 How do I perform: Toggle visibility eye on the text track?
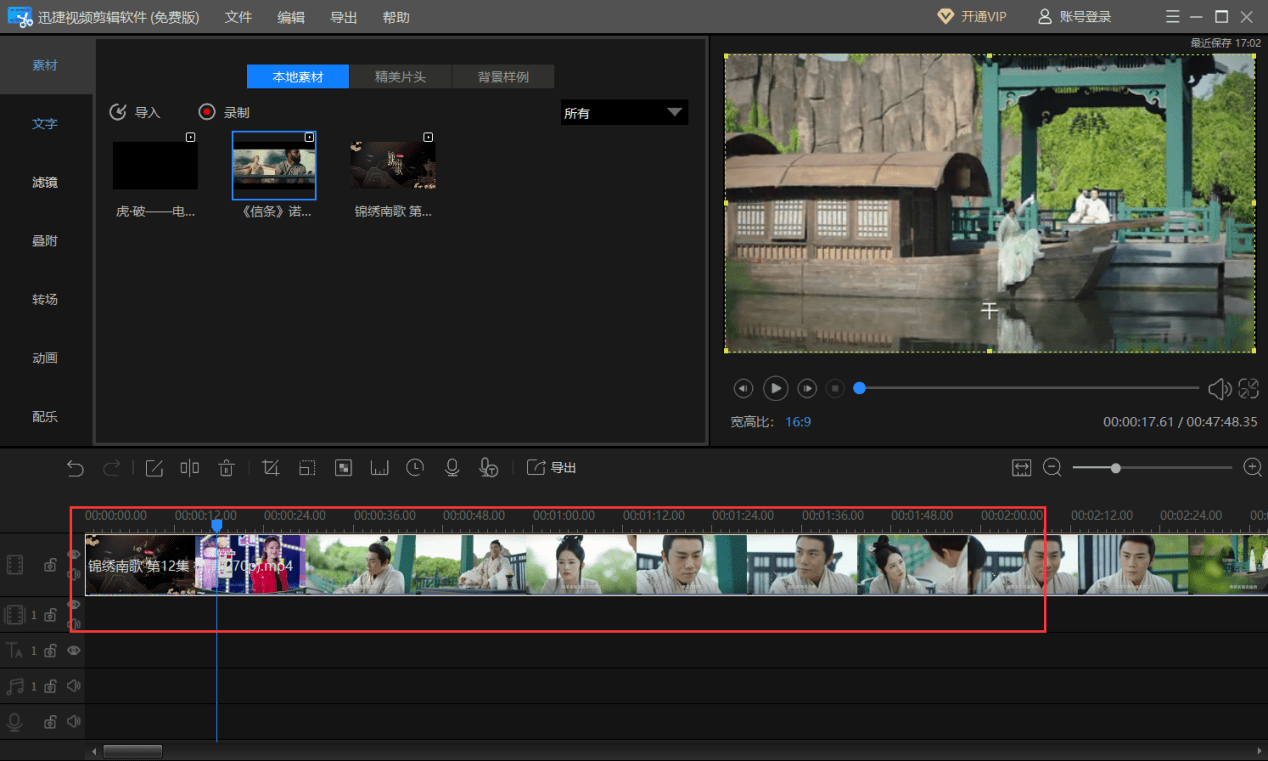[x=74, y=651]
